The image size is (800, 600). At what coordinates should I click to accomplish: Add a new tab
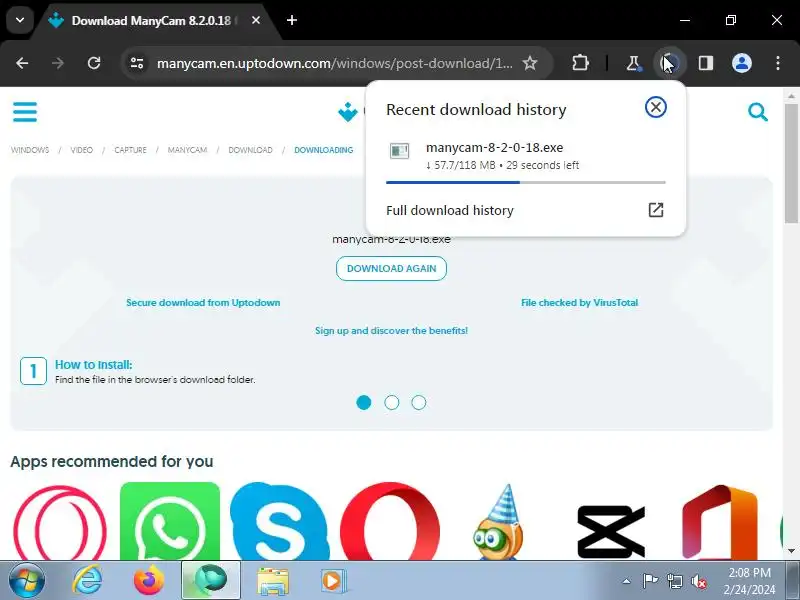pyautogui.click(x=292, y=20)
